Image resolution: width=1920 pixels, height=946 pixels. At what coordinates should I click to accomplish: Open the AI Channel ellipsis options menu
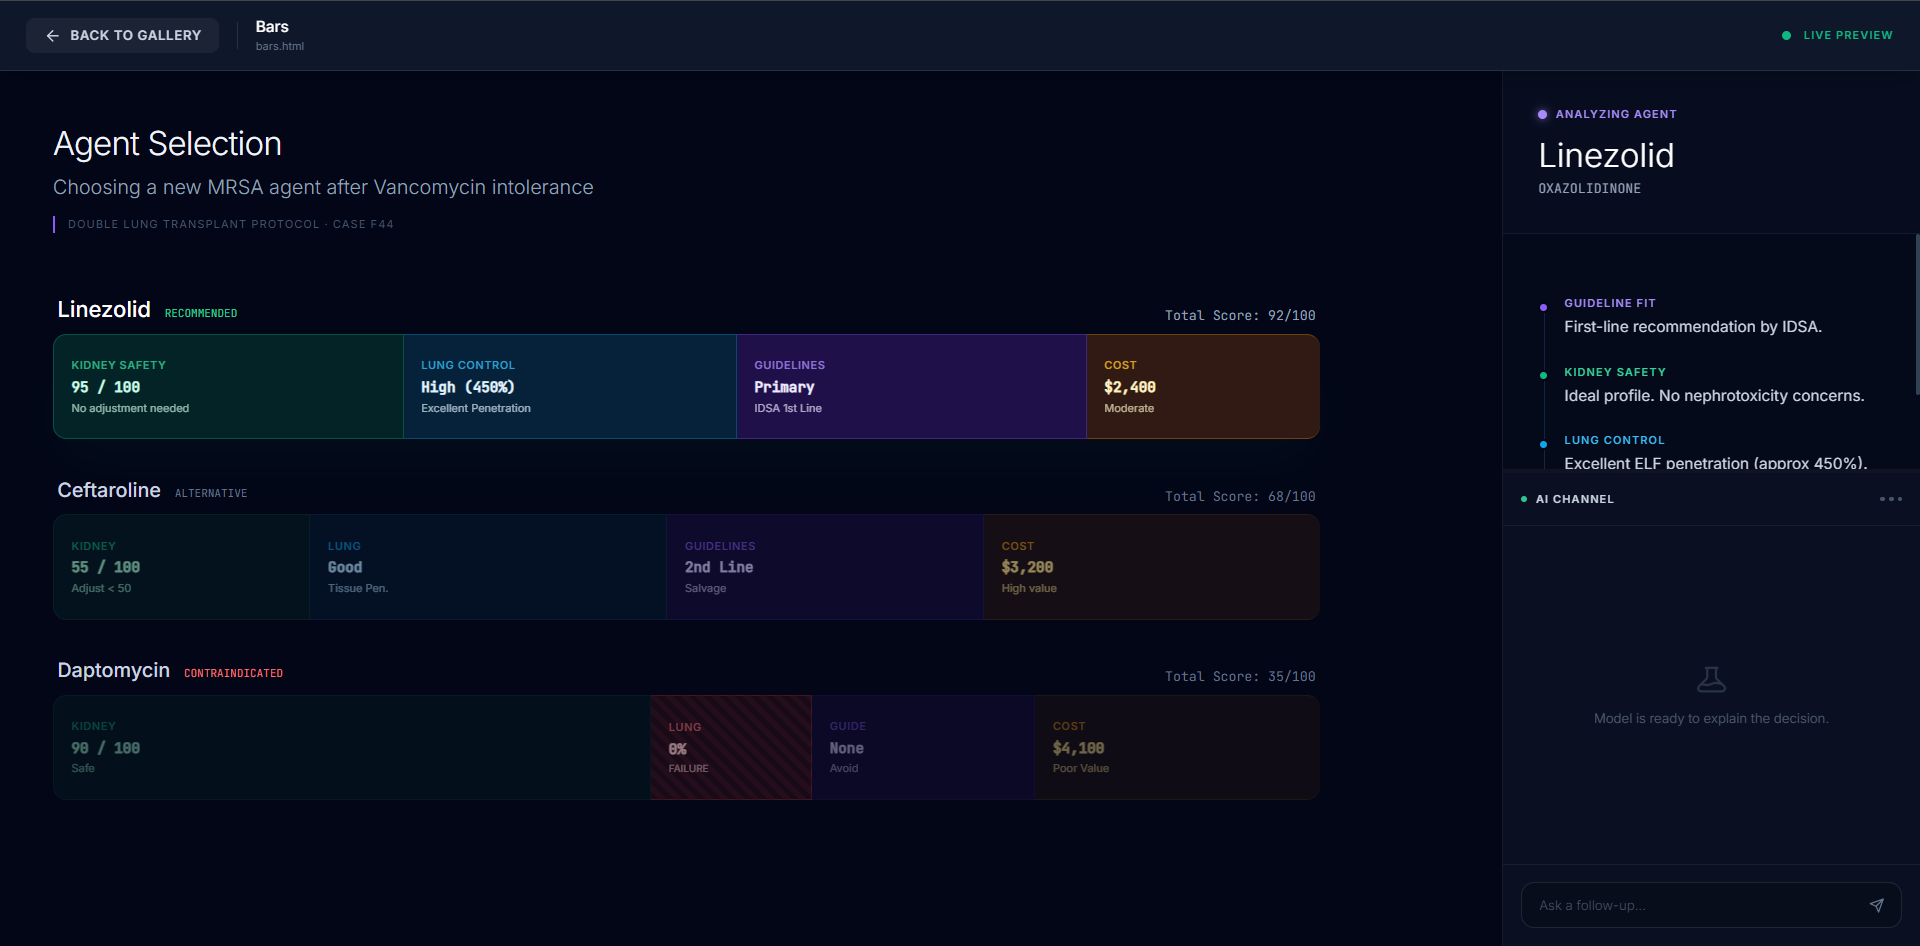pyautogui.click(x=1891, y=499)
